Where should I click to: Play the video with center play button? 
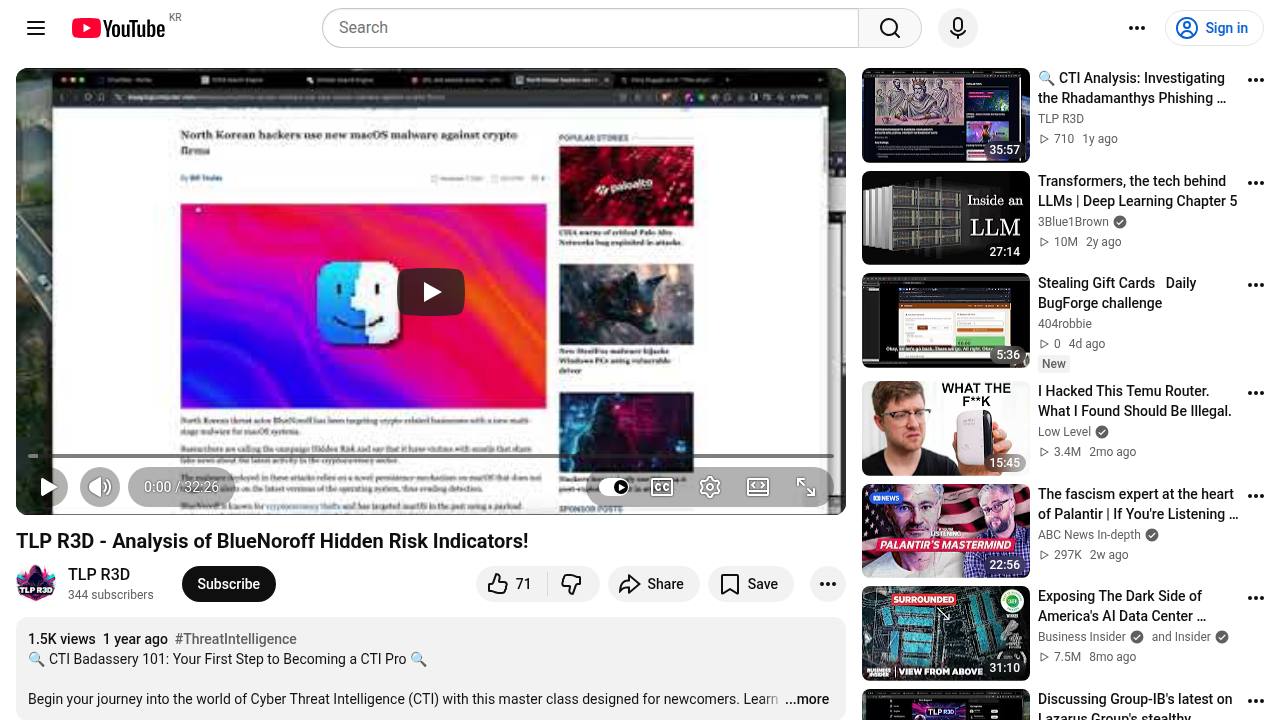431,291
